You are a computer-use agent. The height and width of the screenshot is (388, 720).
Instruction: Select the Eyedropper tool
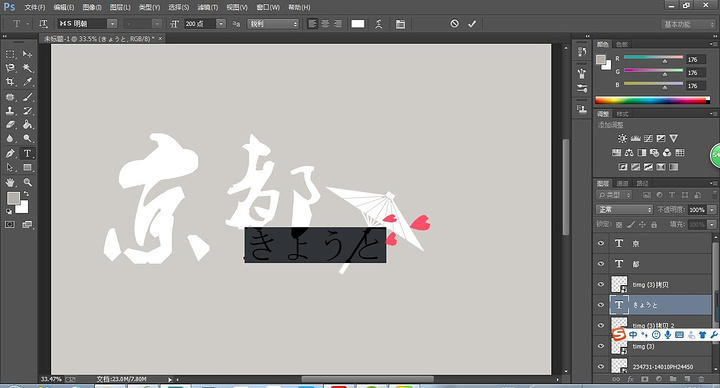pyautogui.click(x=28, y=82)
